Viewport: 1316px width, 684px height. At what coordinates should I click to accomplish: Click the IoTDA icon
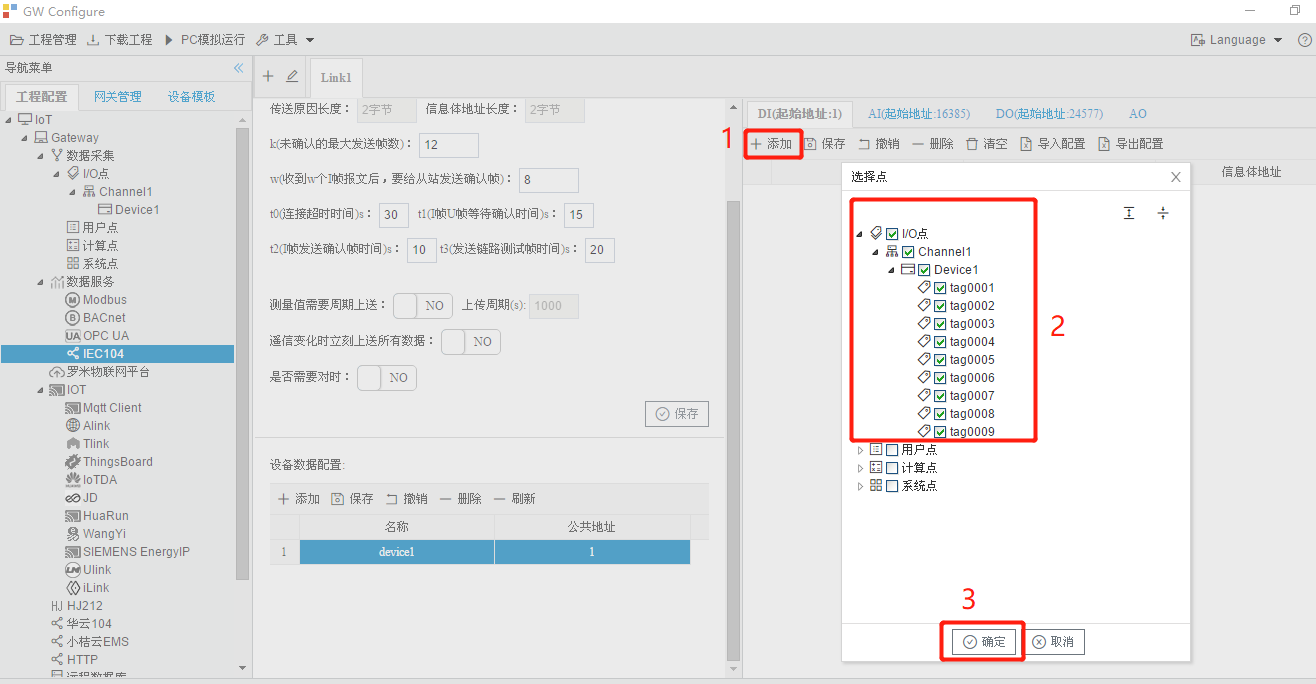pyautogui.click(x=72, y=480)
